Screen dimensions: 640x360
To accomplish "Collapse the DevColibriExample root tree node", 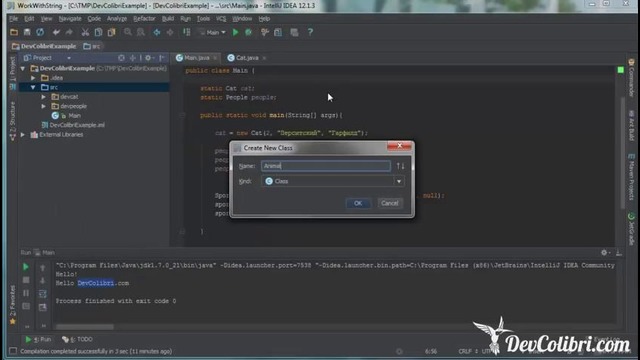I will point(23,68).
